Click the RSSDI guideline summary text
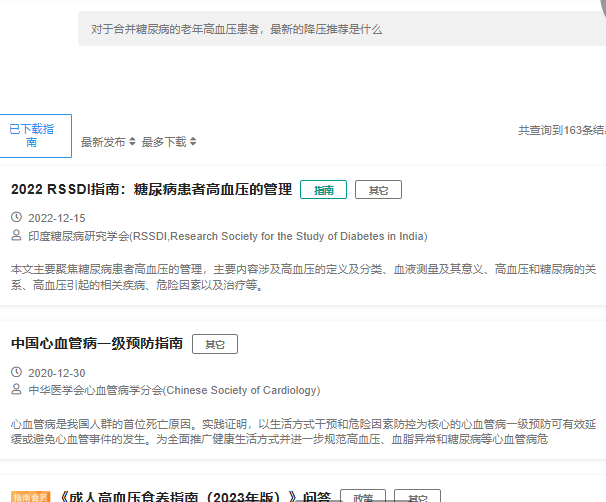 tap(300, 277)
